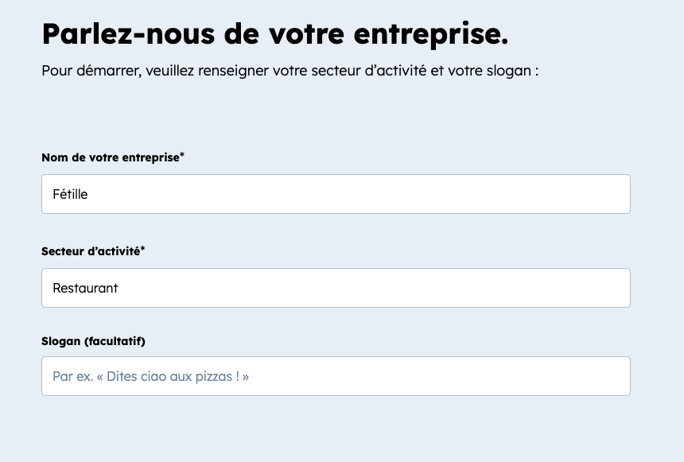Place cursor on the text "Restaurant"
Image resolution: width=684 pixels, height=462 pixels.
[x=85, y=288]
